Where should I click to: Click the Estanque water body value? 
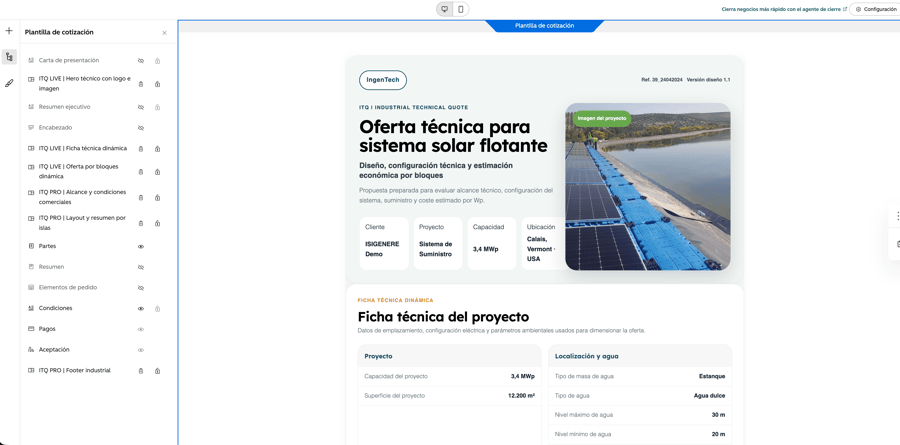click(712, 377)
